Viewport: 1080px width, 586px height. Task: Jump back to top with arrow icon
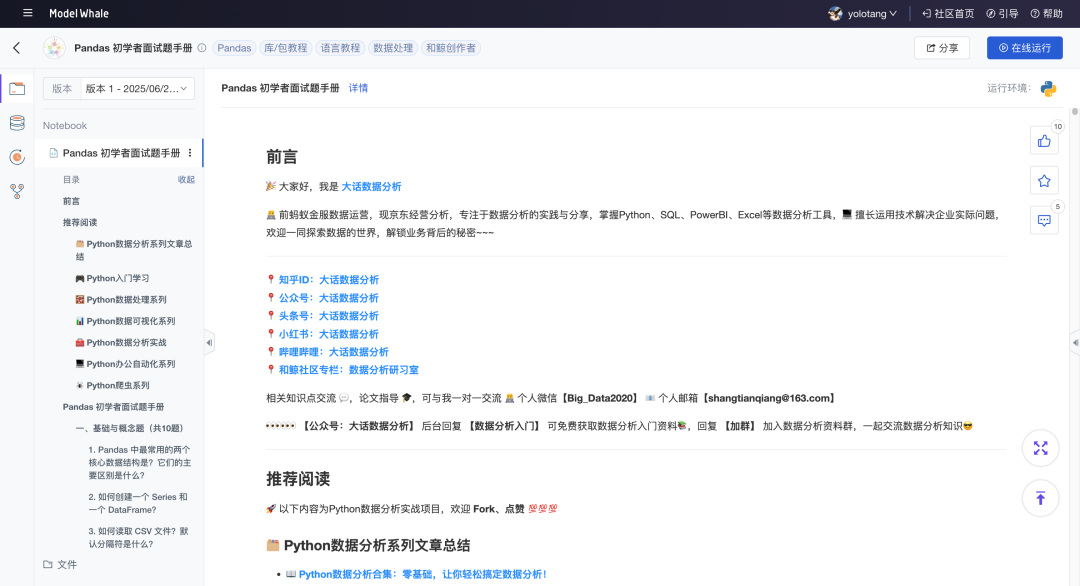click(1041, 498)
